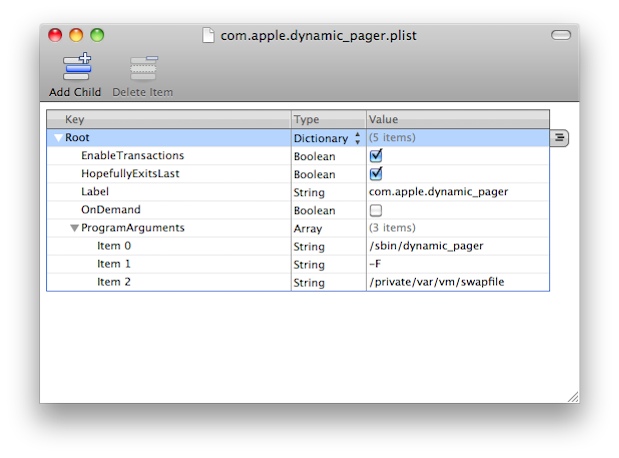Minimize the window with the yellow button
This screenshot has width=619, height=458.
(76, 35)
